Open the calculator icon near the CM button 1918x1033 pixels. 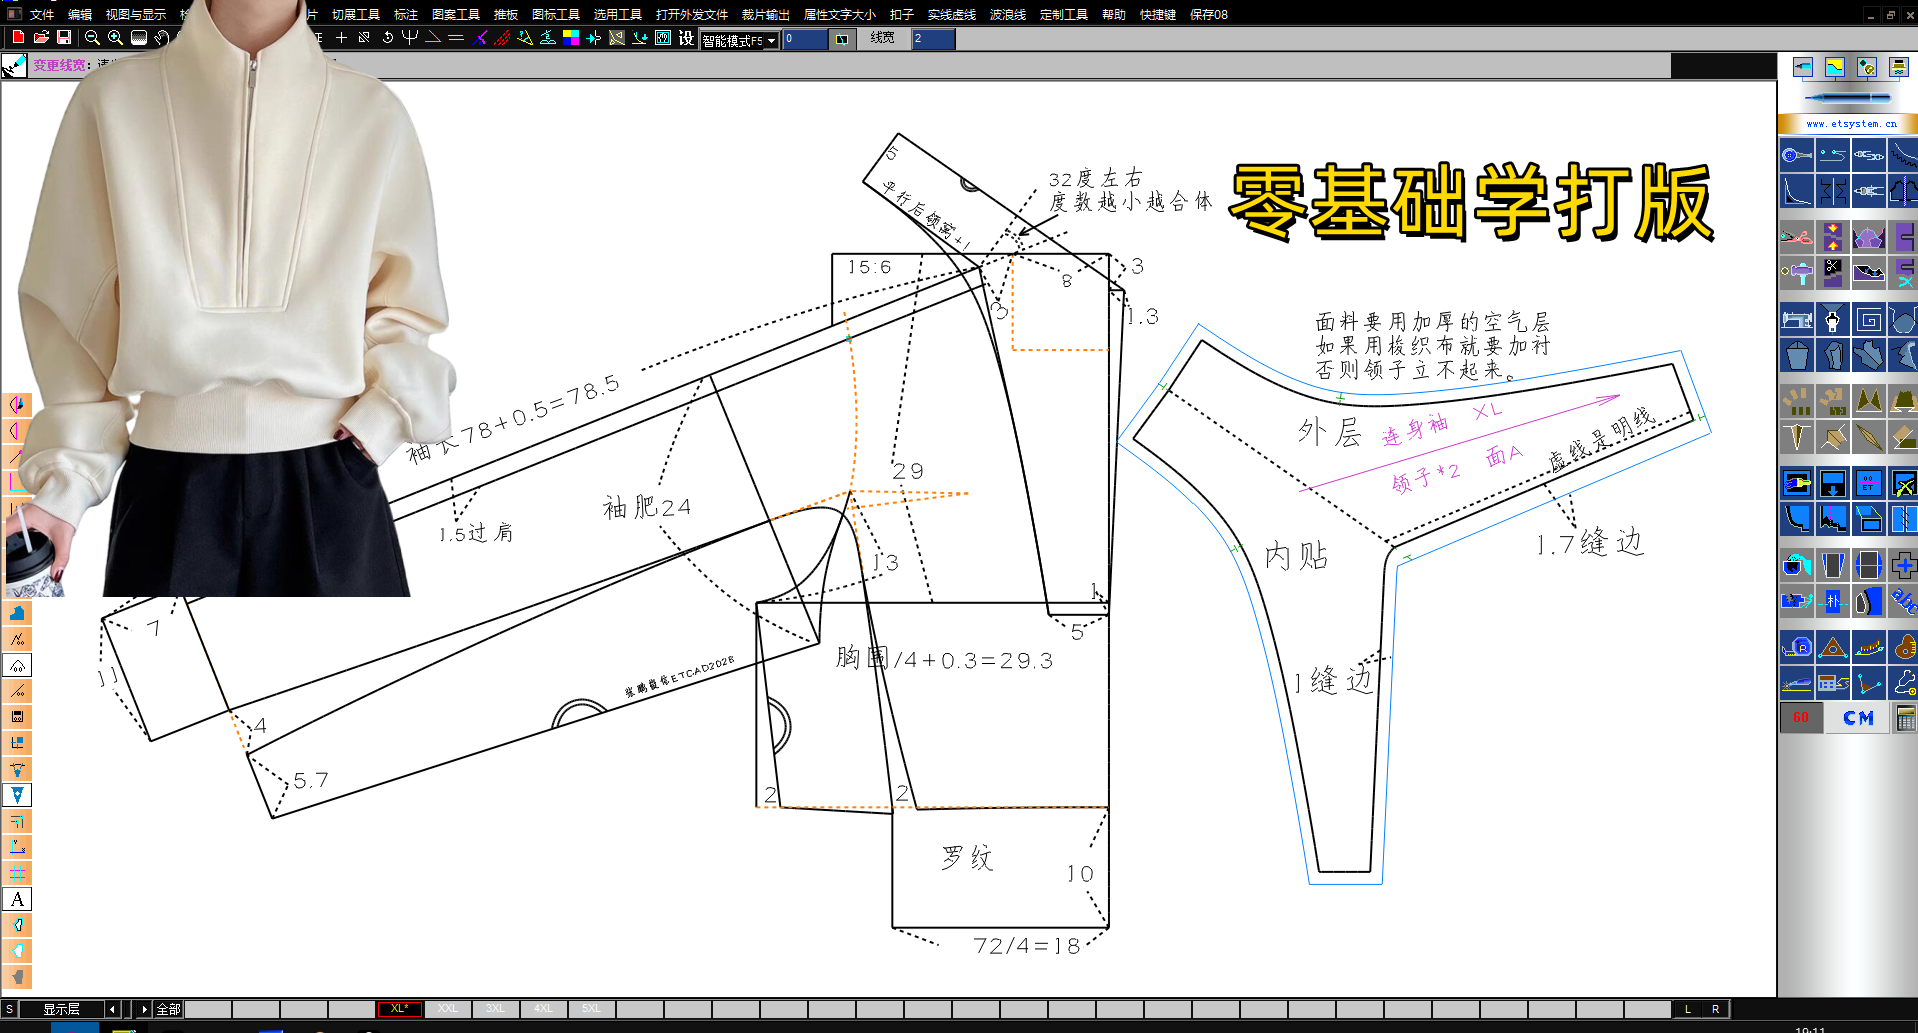[1907, 716]
